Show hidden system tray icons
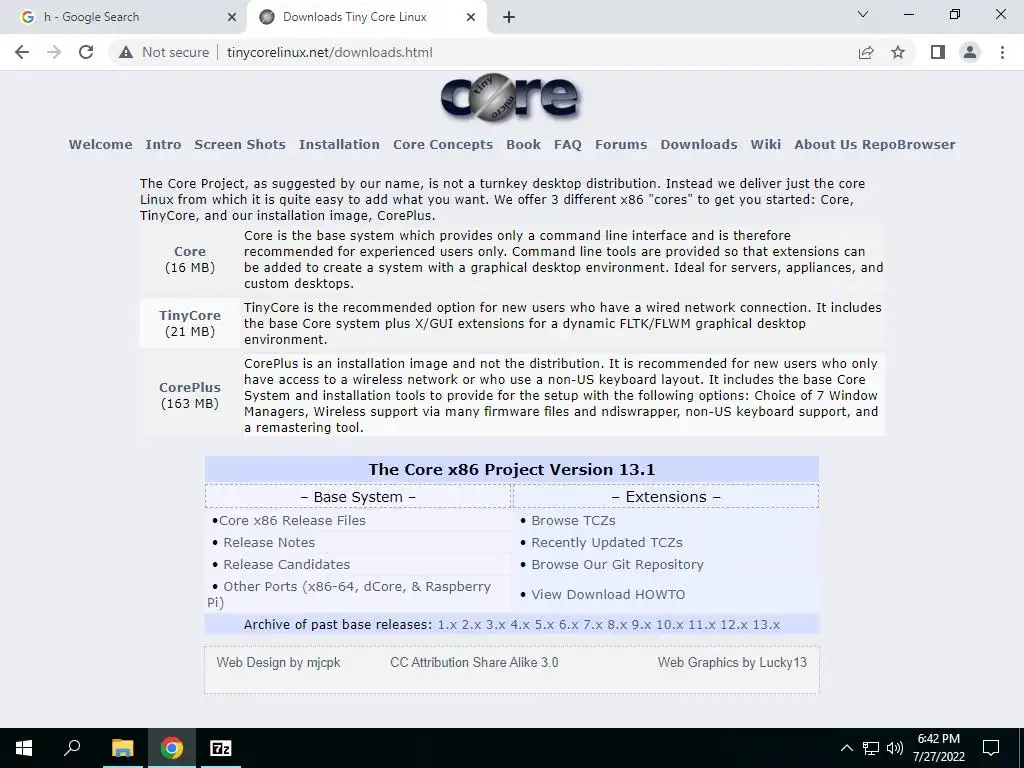 coord(846,748)
